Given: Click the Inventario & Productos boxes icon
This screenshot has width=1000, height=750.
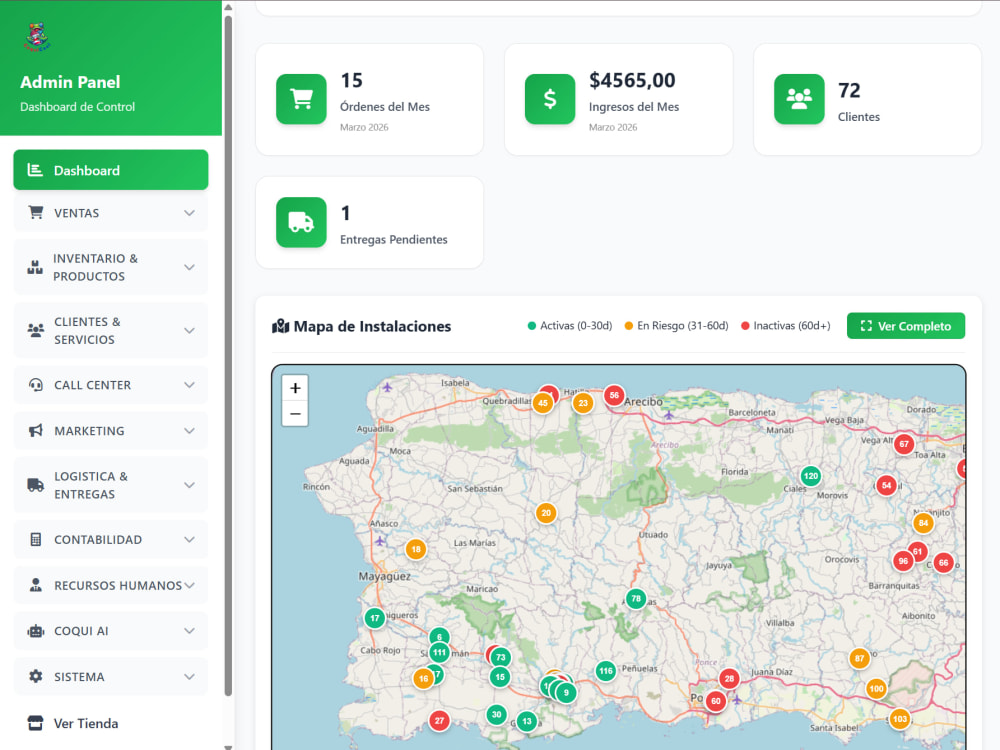Looking at the screenshot, I should click(x=35, y=267).
